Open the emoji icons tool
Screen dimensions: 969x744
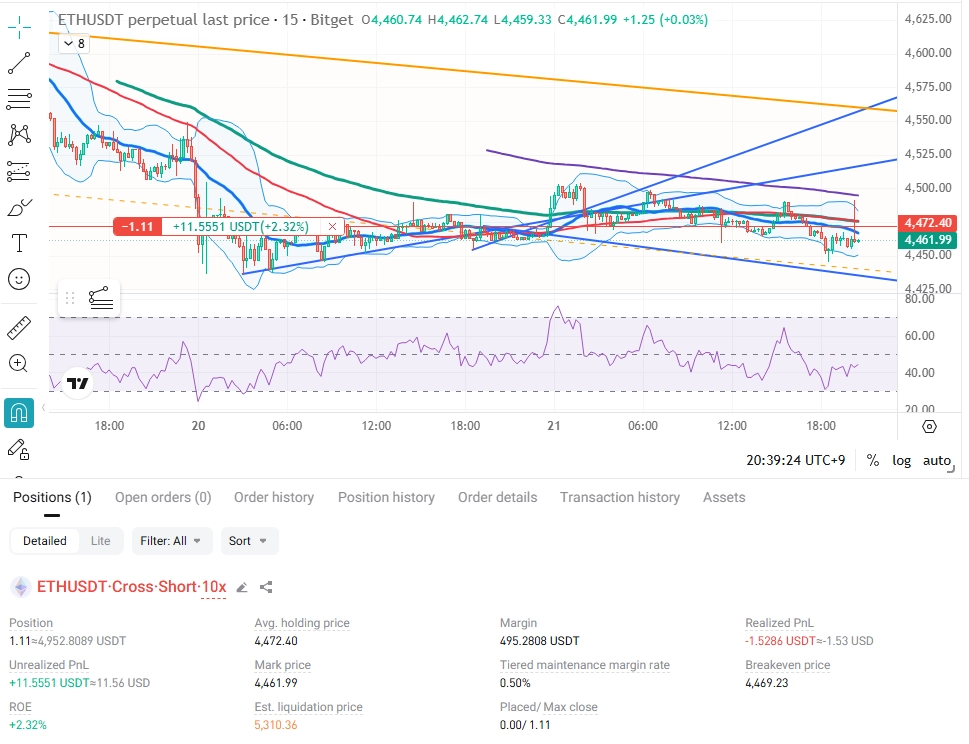pos(19,279)
